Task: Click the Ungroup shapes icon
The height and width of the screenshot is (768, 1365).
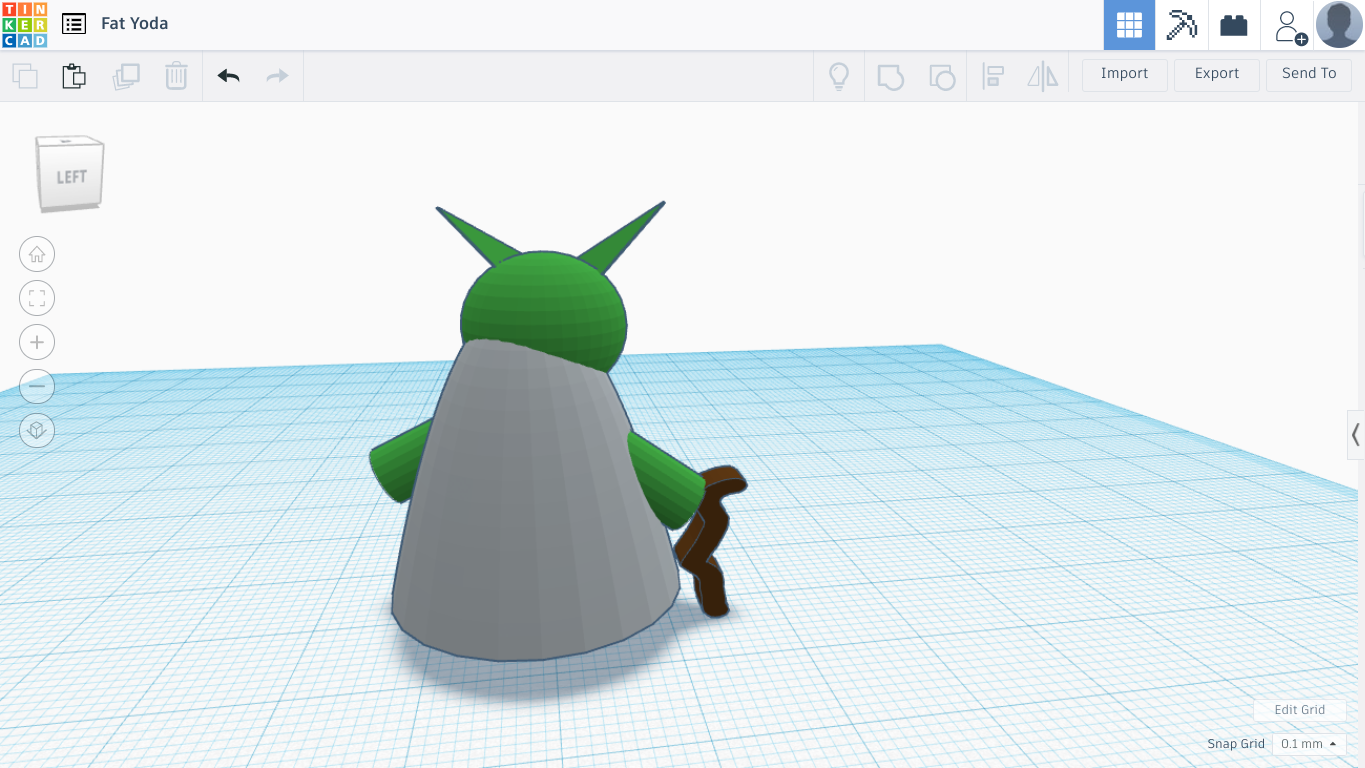Action: 942,76
